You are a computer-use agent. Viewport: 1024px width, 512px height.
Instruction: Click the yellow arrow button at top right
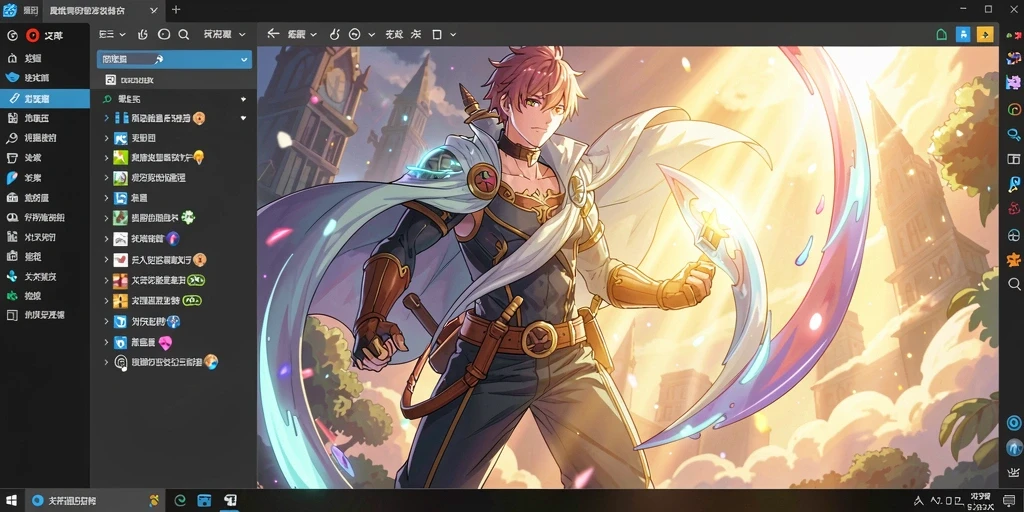984,35
